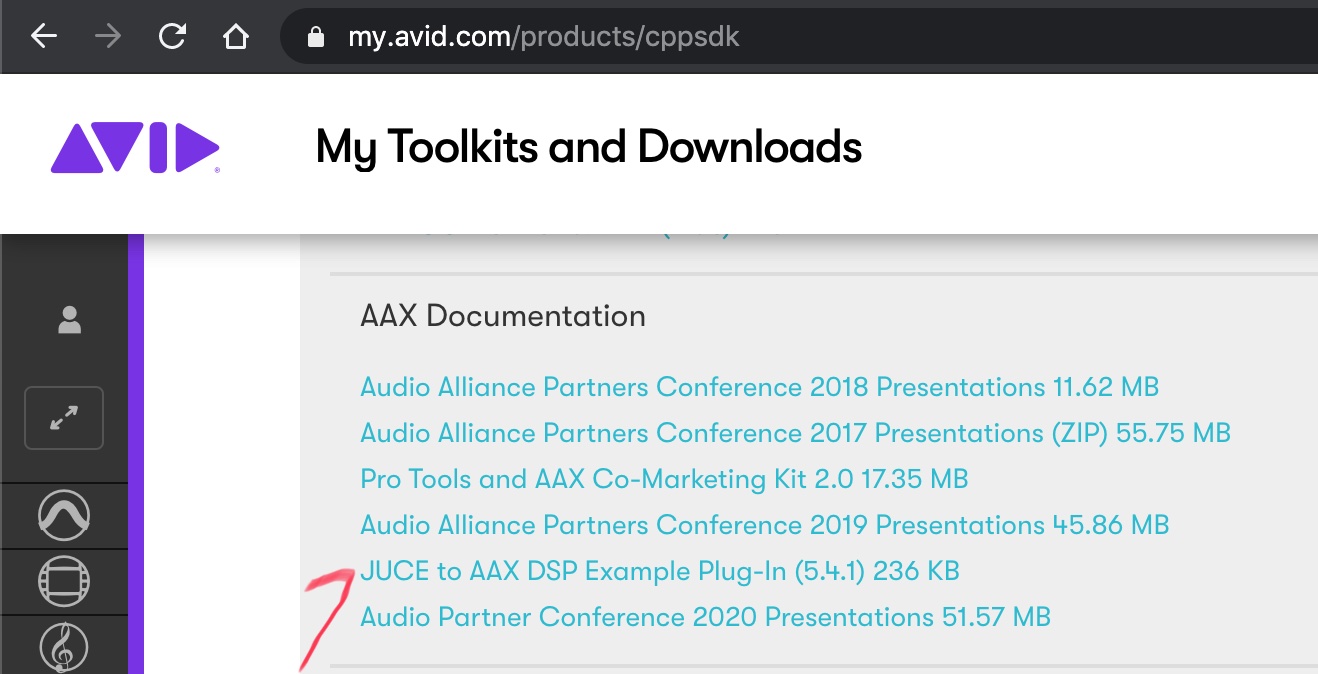Download the 2019 Conference Presentations file
This screenshot has height=674, width=1318.
coord(764,525)
